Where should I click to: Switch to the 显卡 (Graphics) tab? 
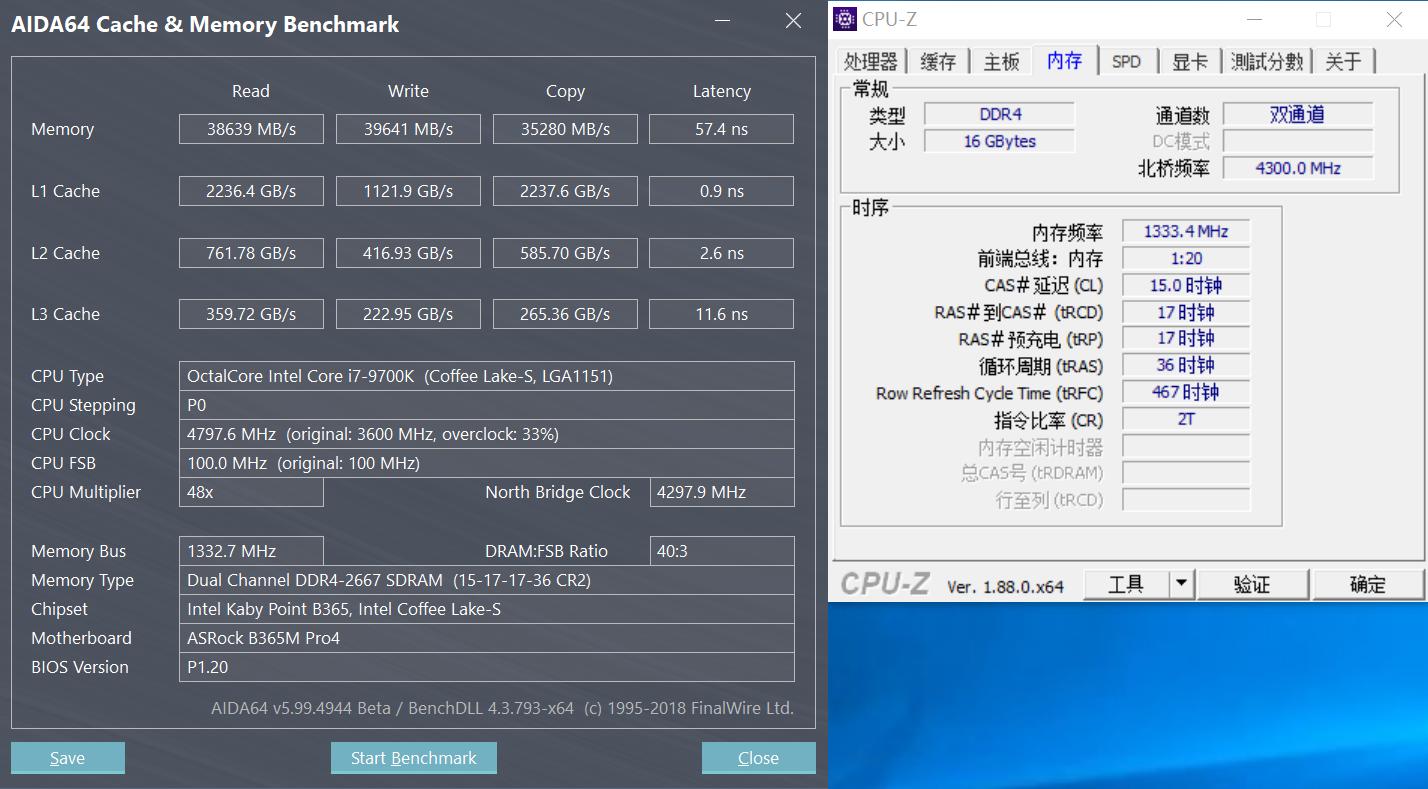coord(1190,61)
